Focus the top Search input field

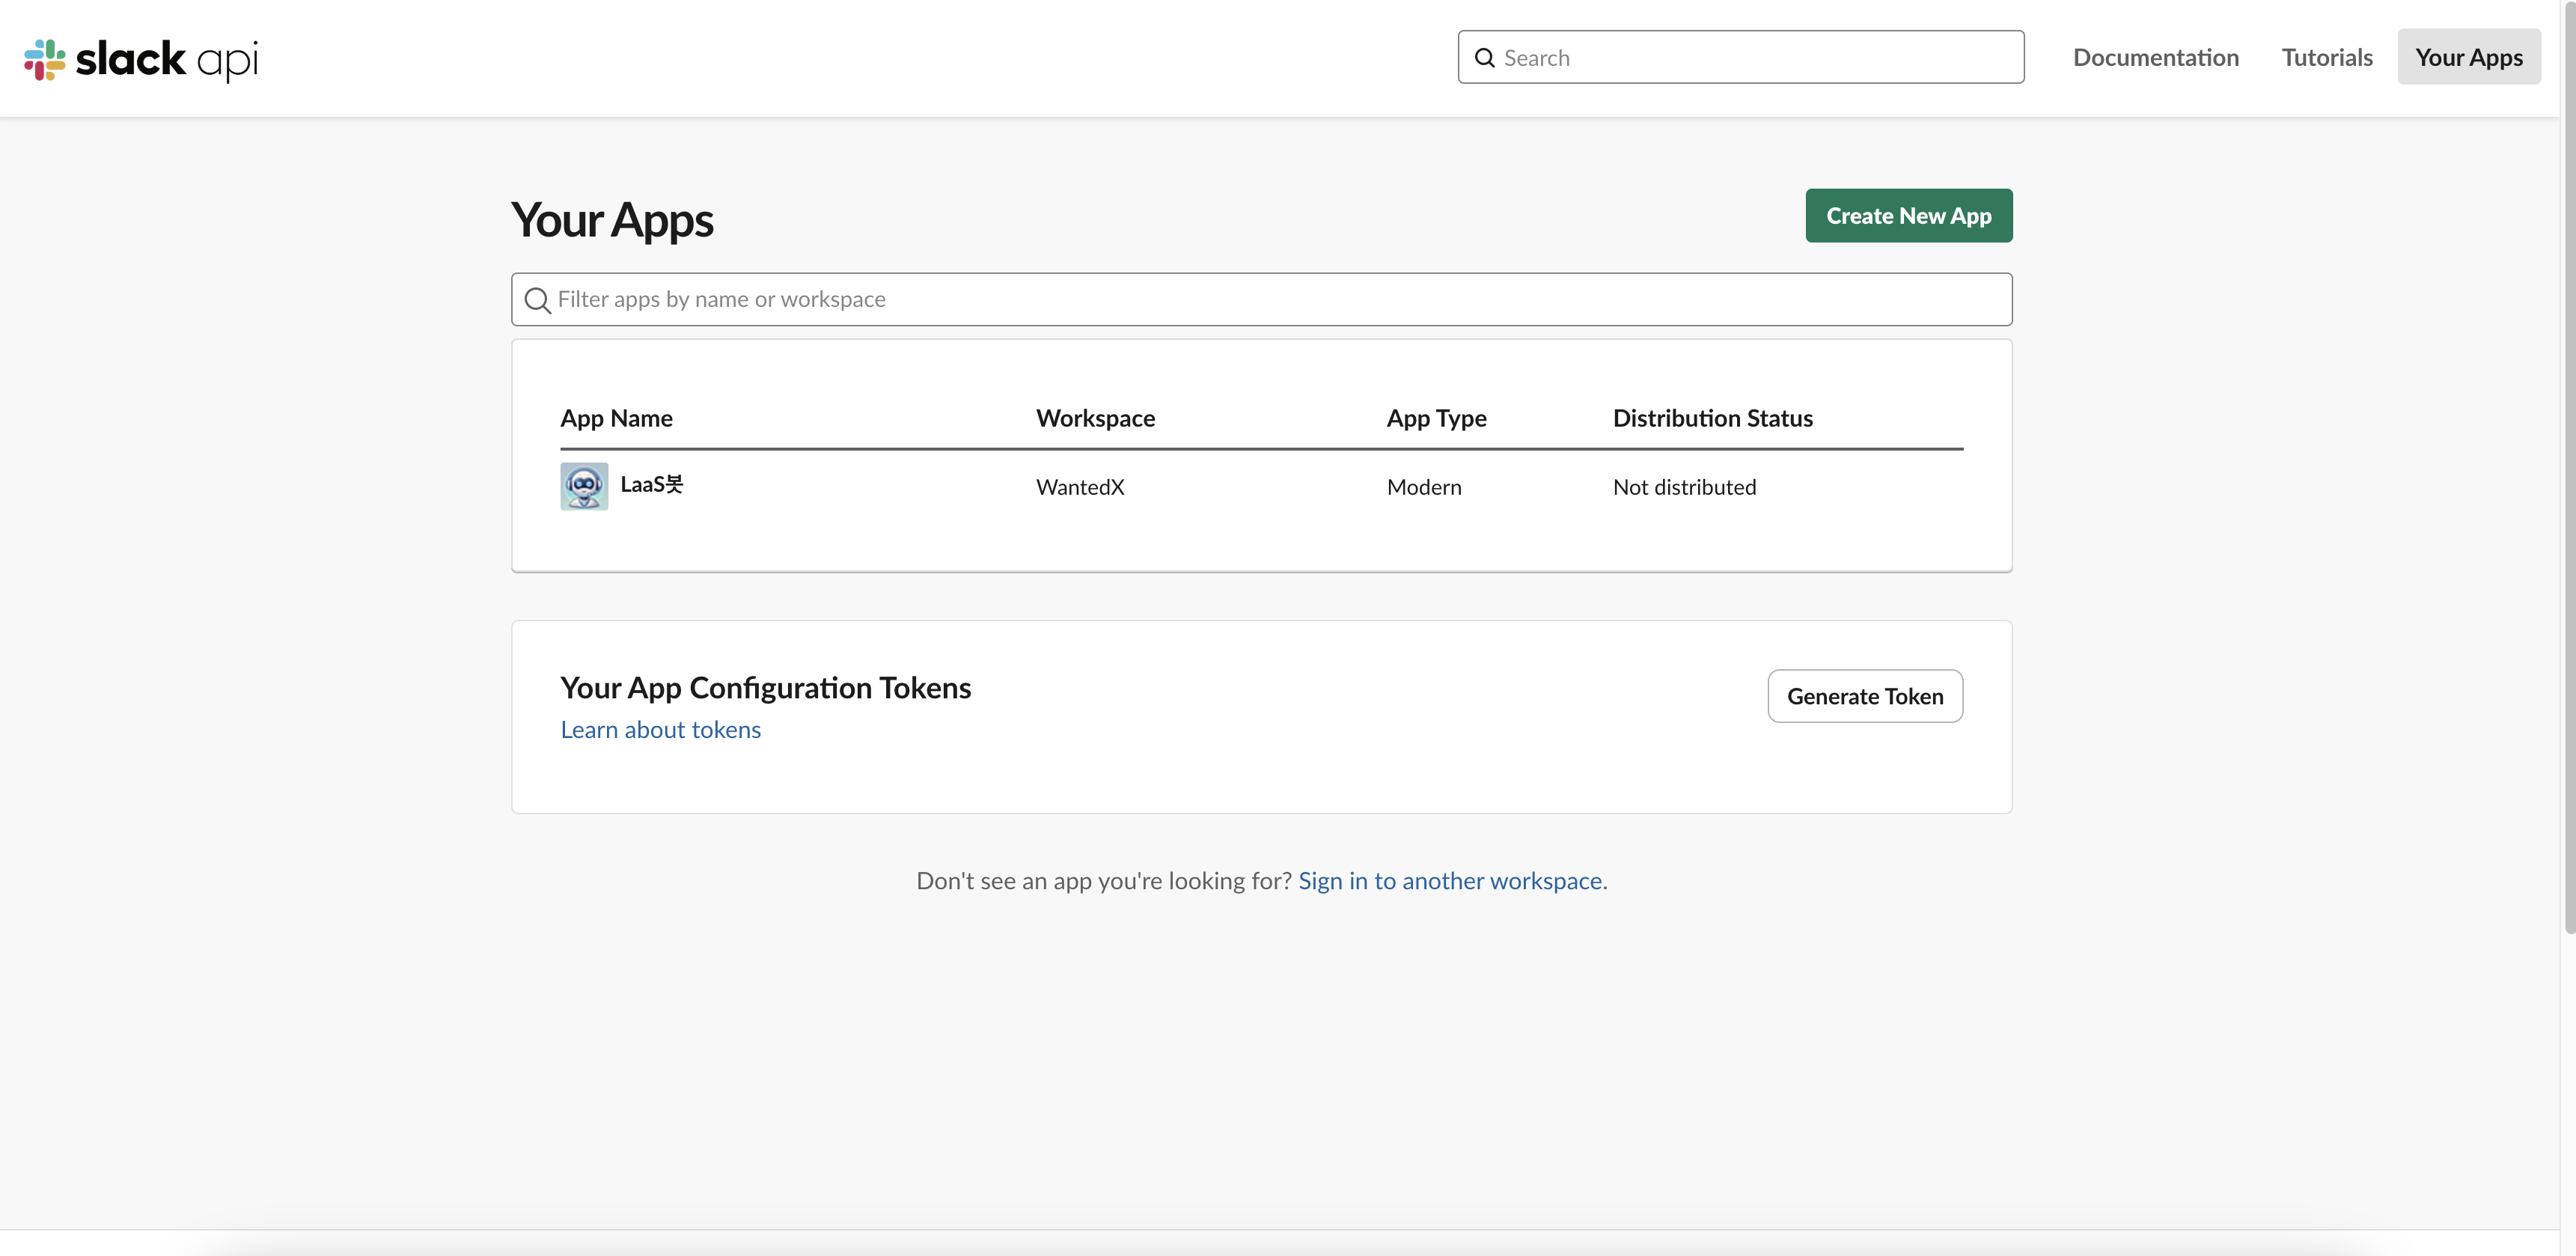(1741, 57)
